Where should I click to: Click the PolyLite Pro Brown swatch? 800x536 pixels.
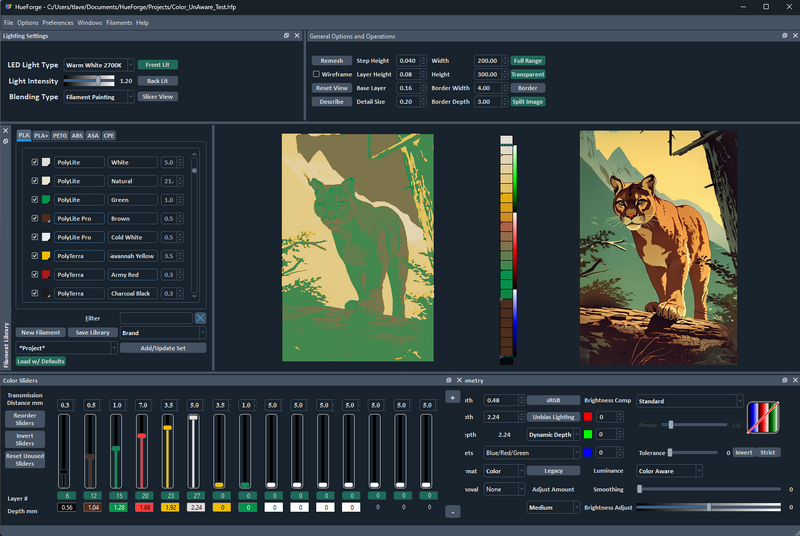click(46, 218)
